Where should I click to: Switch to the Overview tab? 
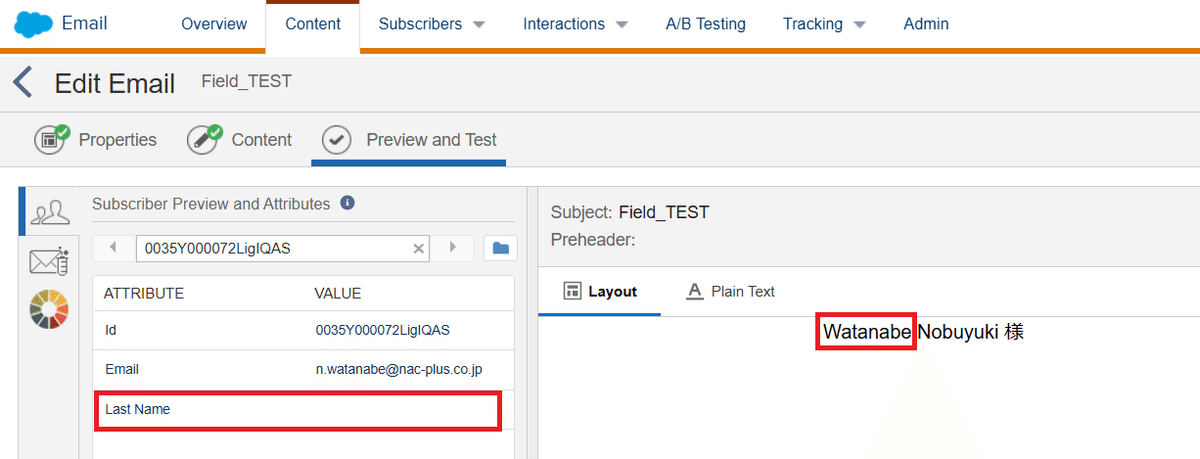coord(214,24)
